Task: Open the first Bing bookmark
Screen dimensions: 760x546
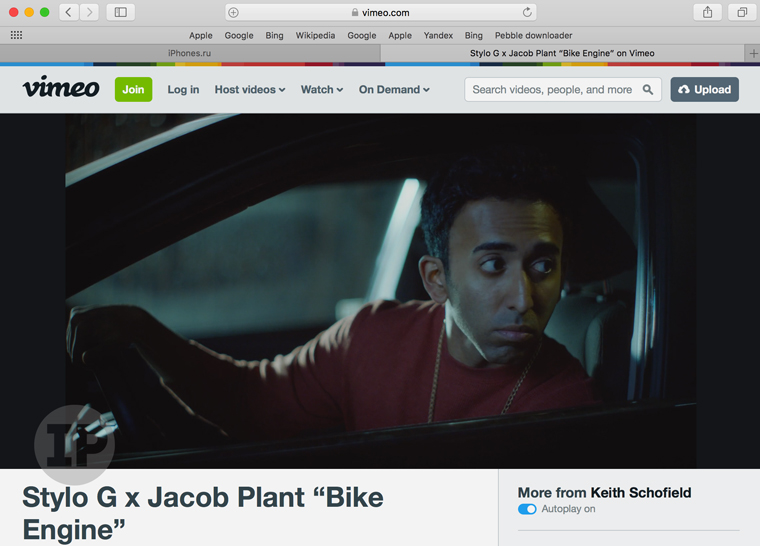Action: [x=274, y=35]
